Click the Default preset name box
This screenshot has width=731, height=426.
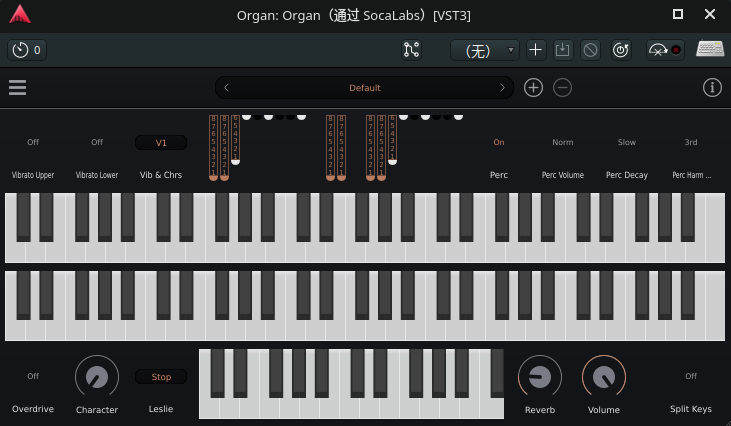pos(365,88)
